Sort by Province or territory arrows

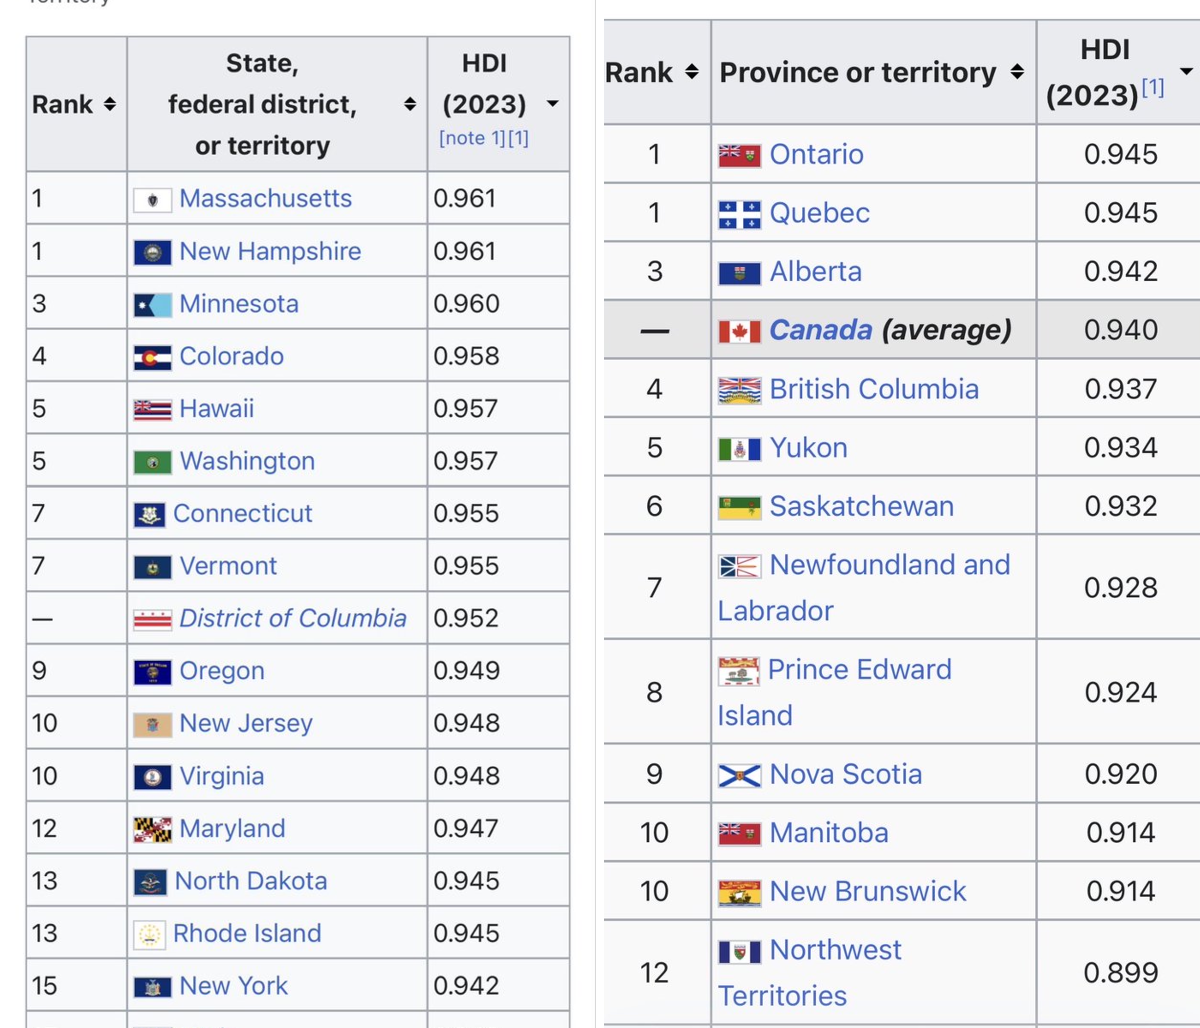1017,72
